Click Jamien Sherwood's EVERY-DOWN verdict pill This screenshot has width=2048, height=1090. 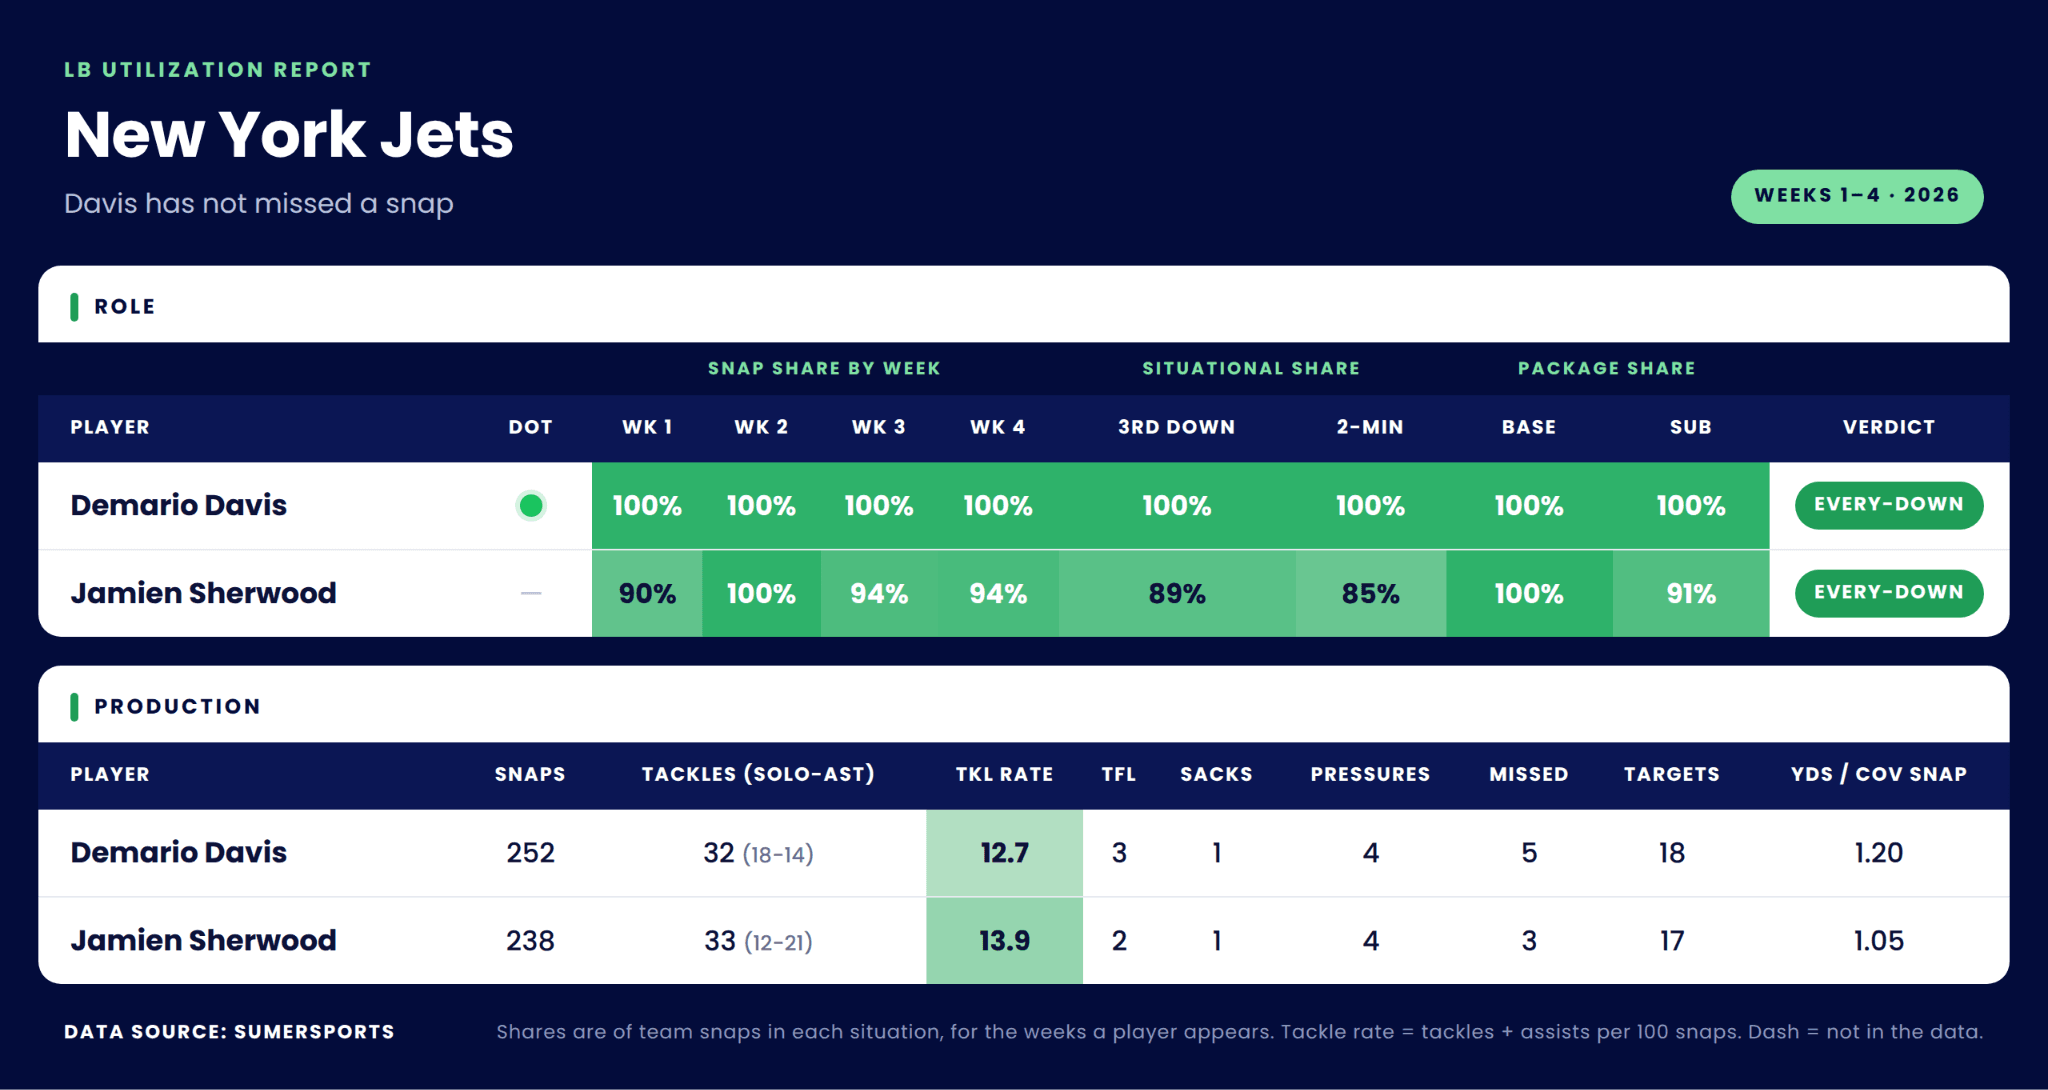pyautogui.click(x=1889, y=593)
